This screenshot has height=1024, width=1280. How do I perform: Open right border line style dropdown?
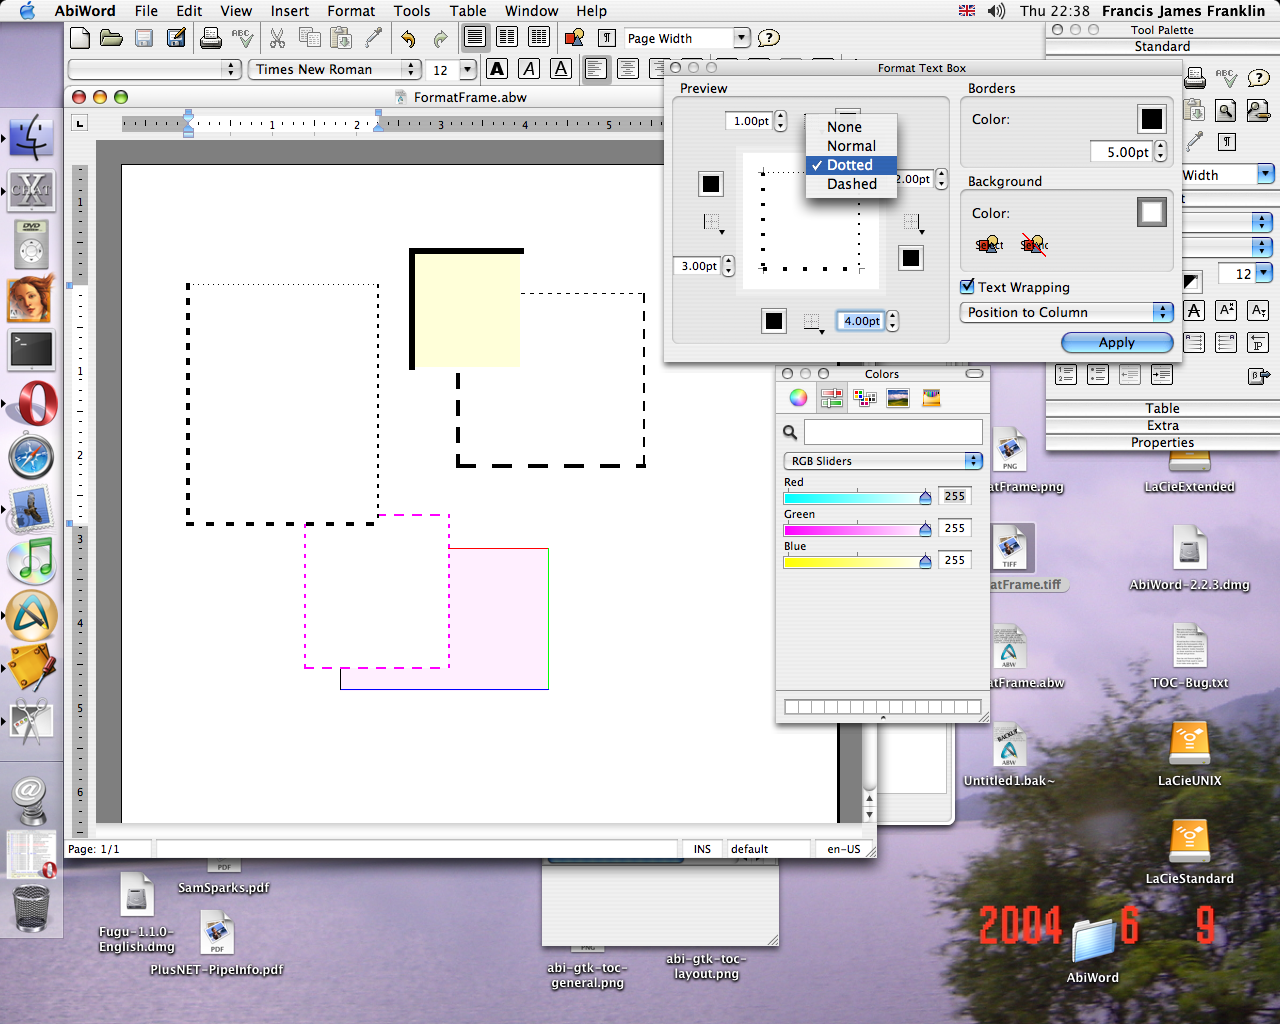tap(912, 222)
